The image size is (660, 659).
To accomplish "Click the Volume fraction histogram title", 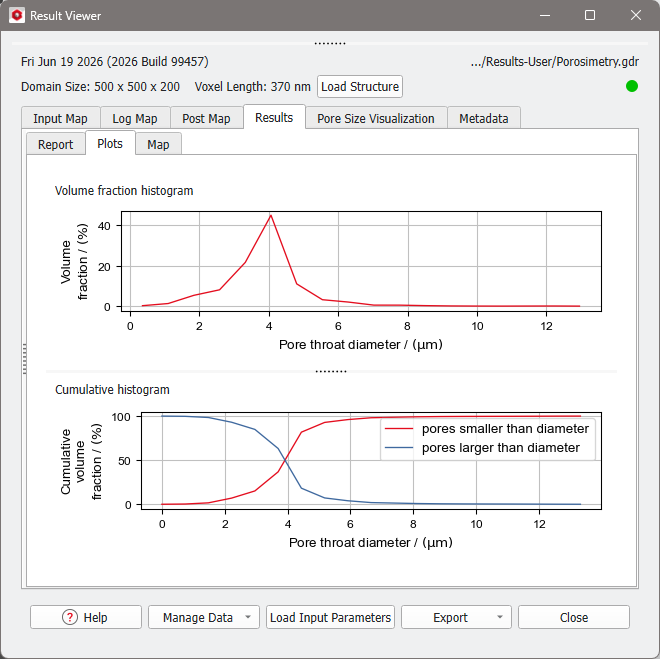I will click(x=124, y=191).
